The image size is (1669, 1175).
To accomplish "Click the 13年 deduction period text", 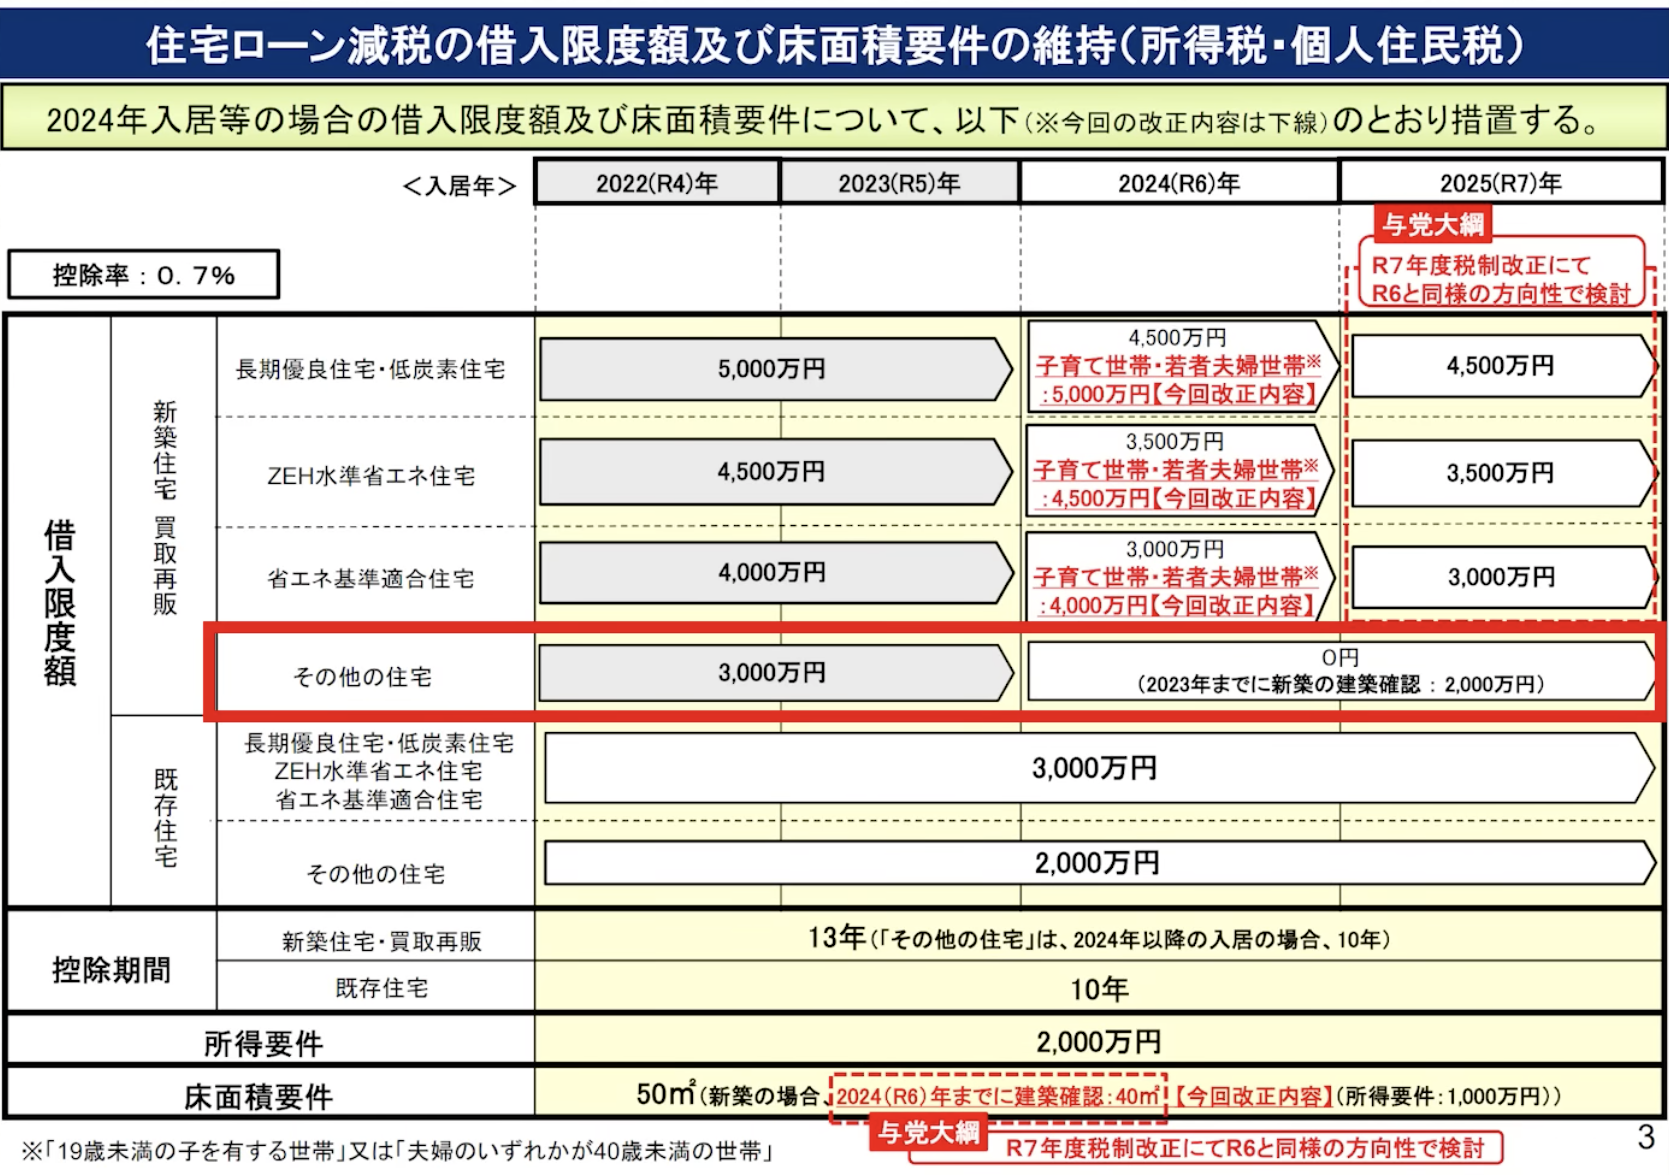I will coord(1098,938).
